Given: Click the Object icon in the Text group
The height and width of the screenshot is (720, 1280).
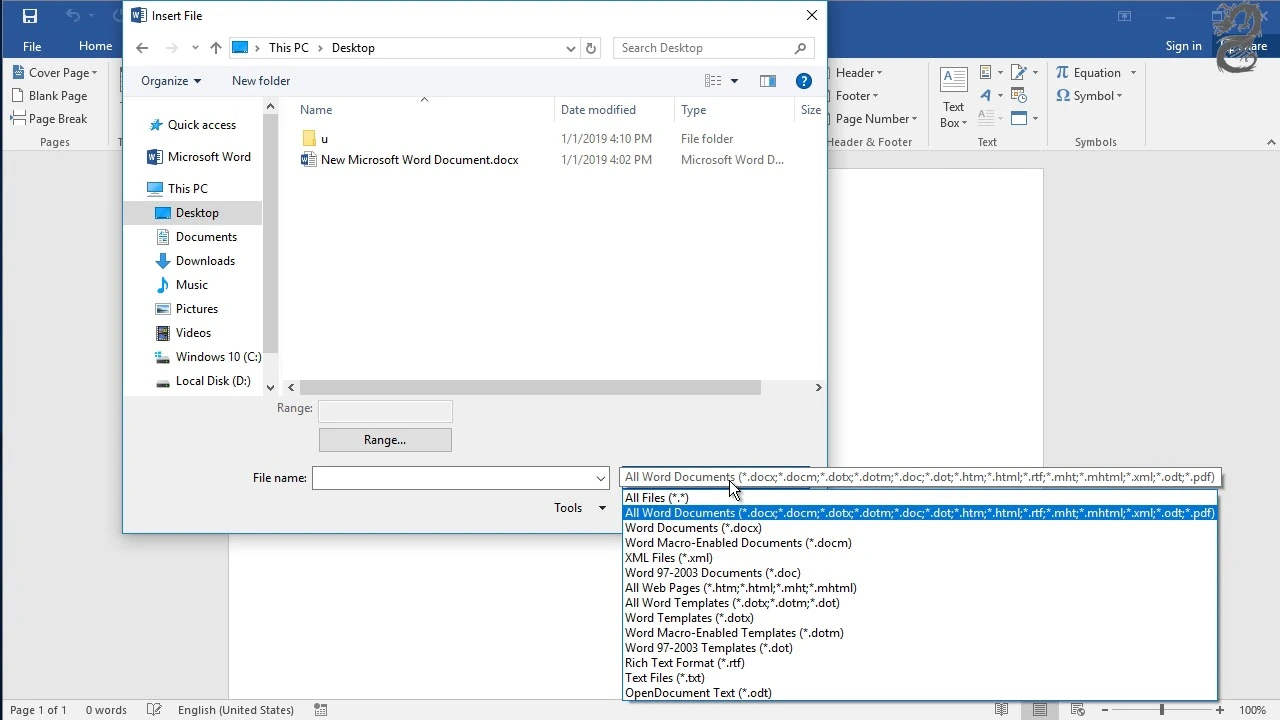Looking at the screenshot, I should pos(1019,119).
